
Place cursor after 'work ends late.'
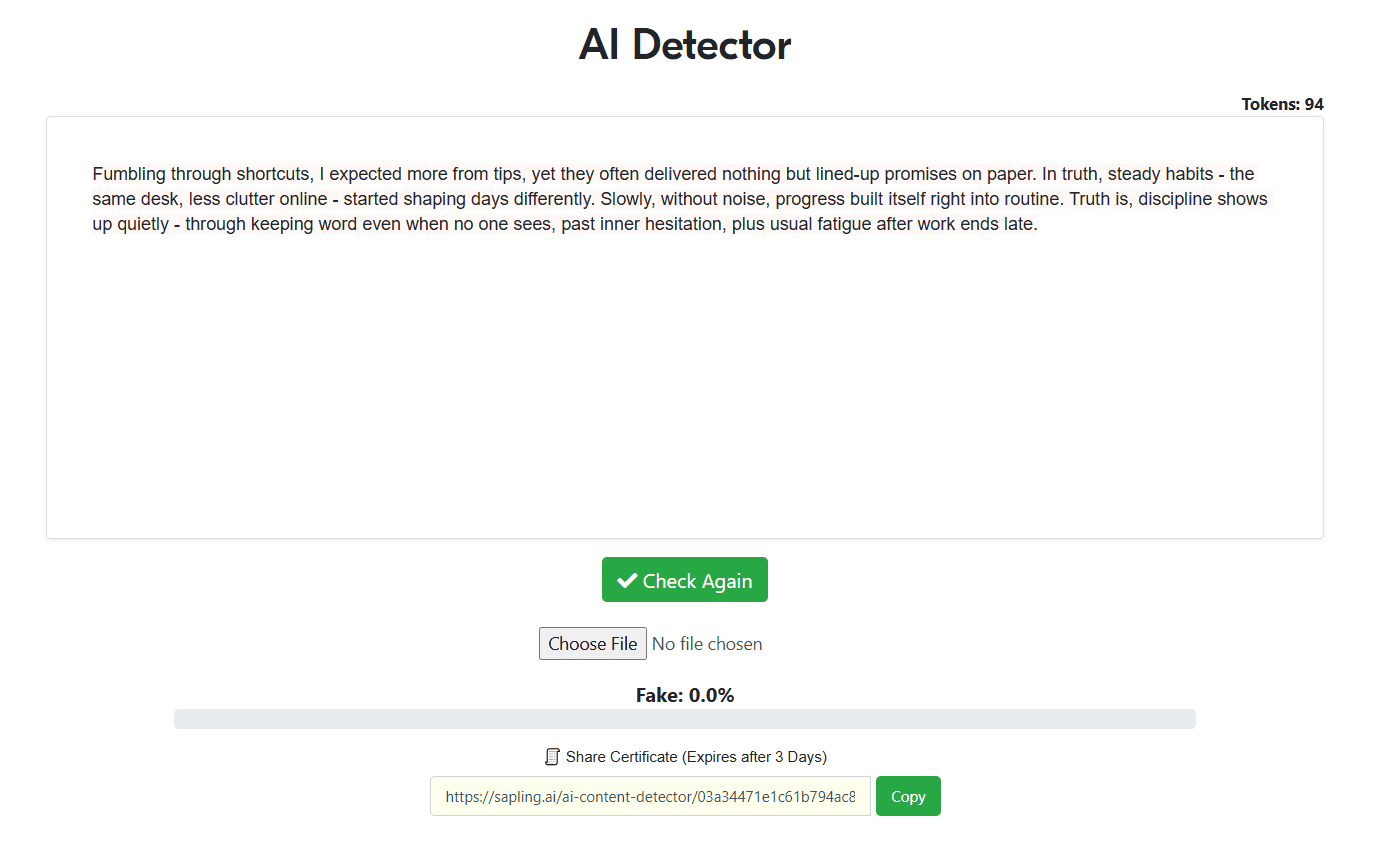[x=1039, y=224]
